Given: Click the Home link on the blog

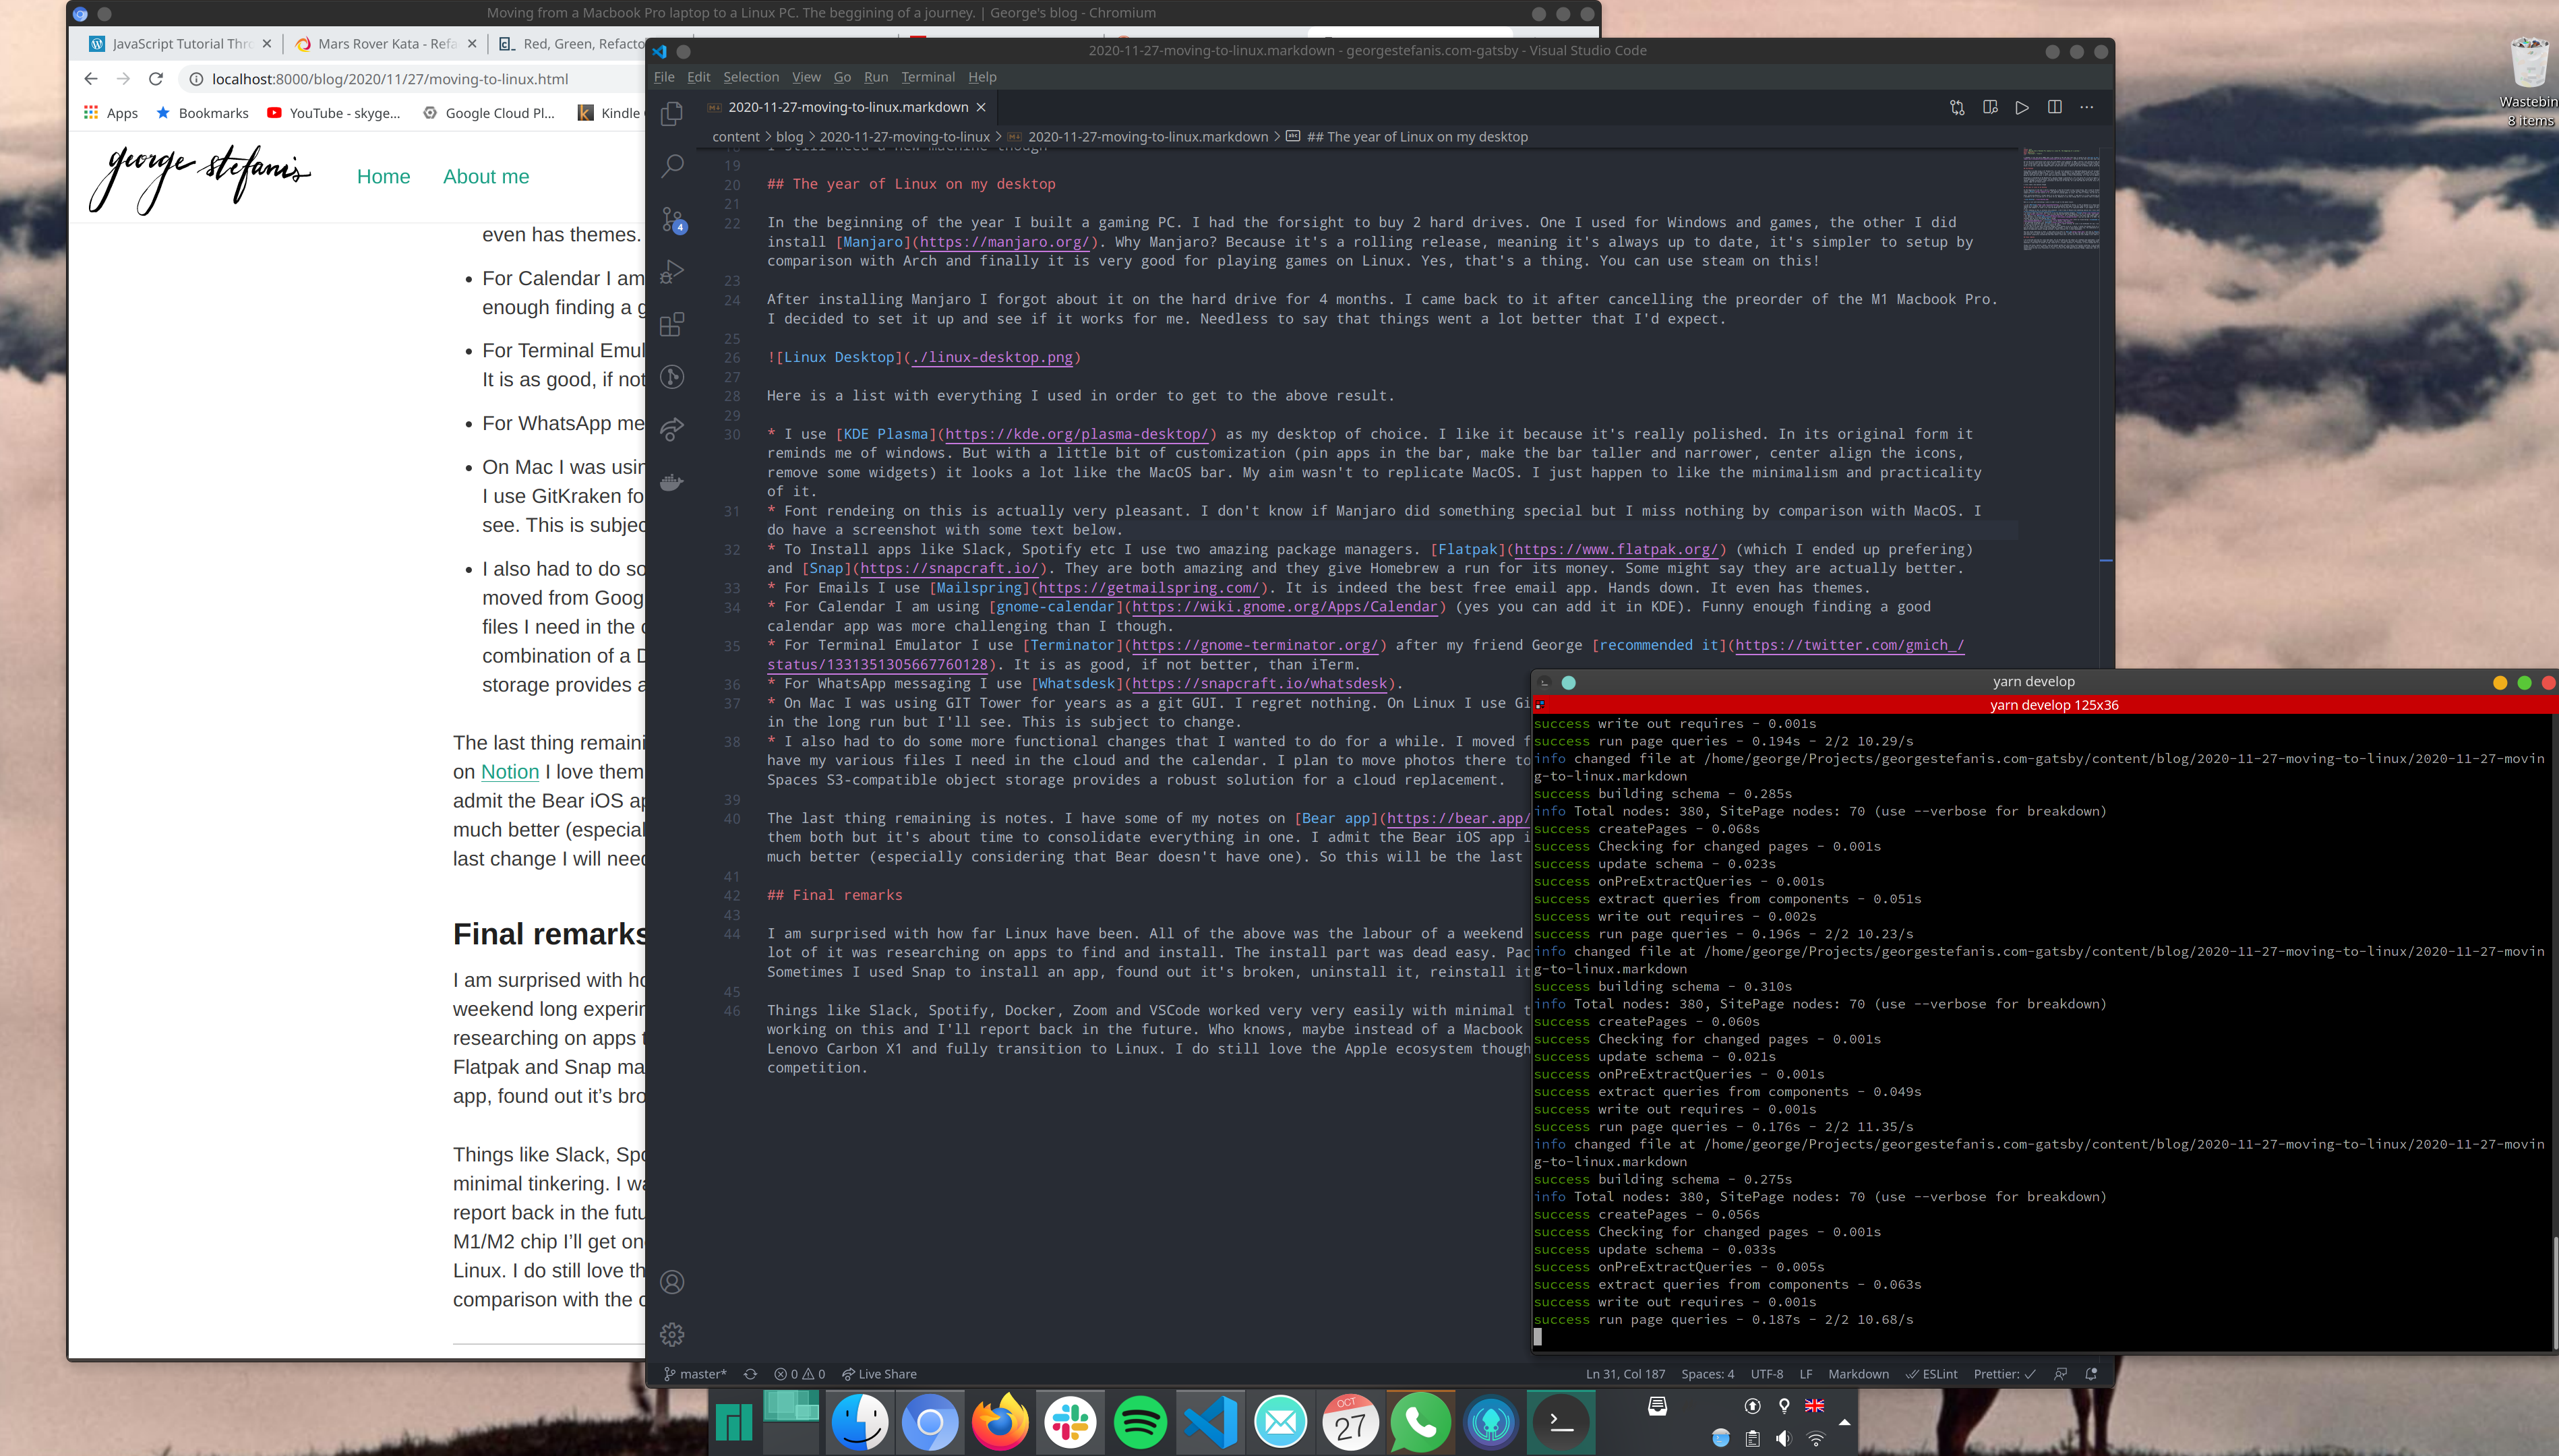Looking at the screenshot, I should click(384, 177).
